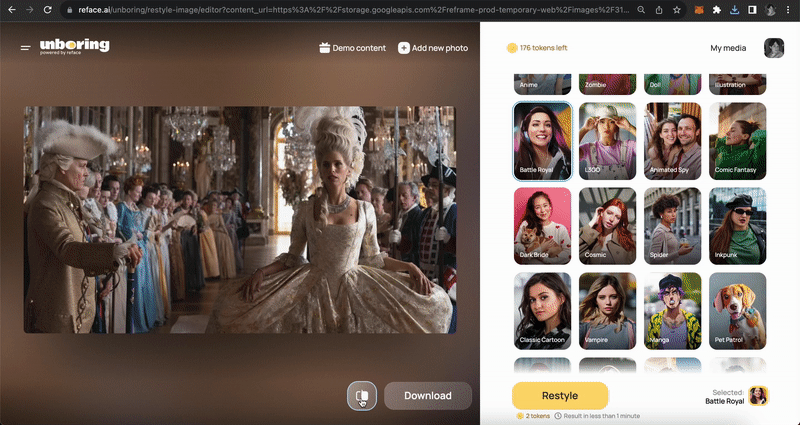800x425 pixels.
Task: Select the Cosmic style
Action: click(x=607, y=226)
